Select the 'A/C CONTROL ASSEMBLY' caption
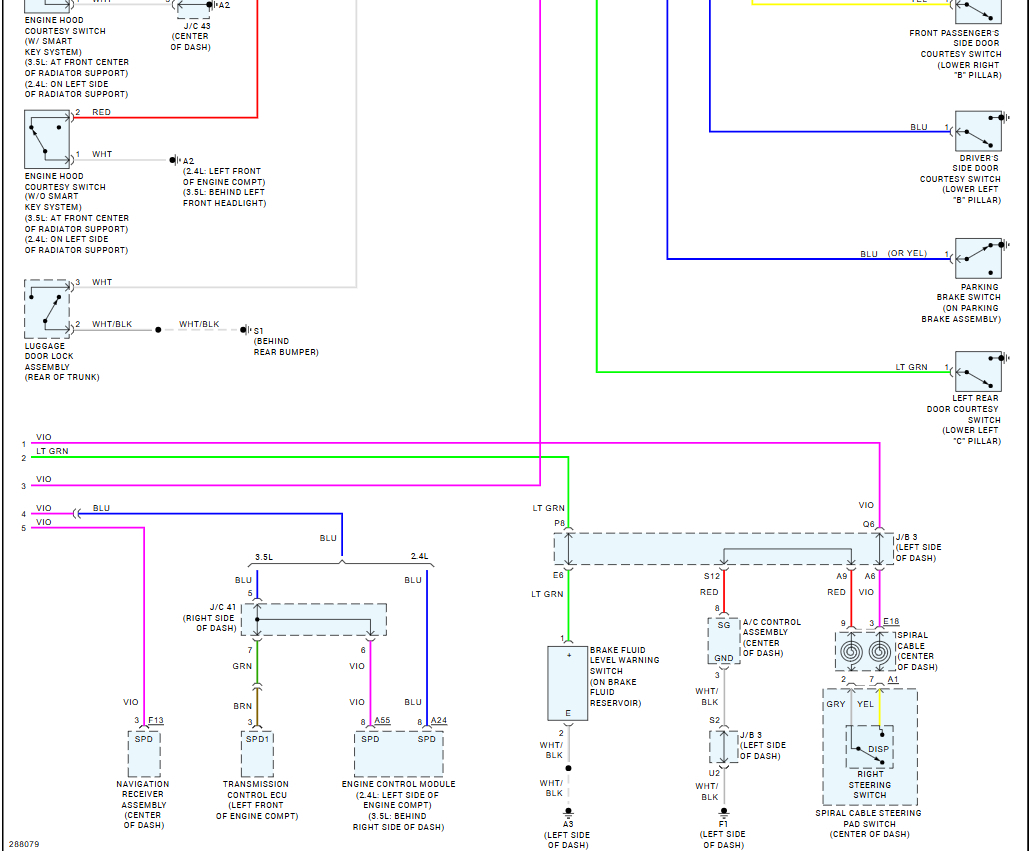The height and width of the screenshot is (851, 1032). coord(771,637)
